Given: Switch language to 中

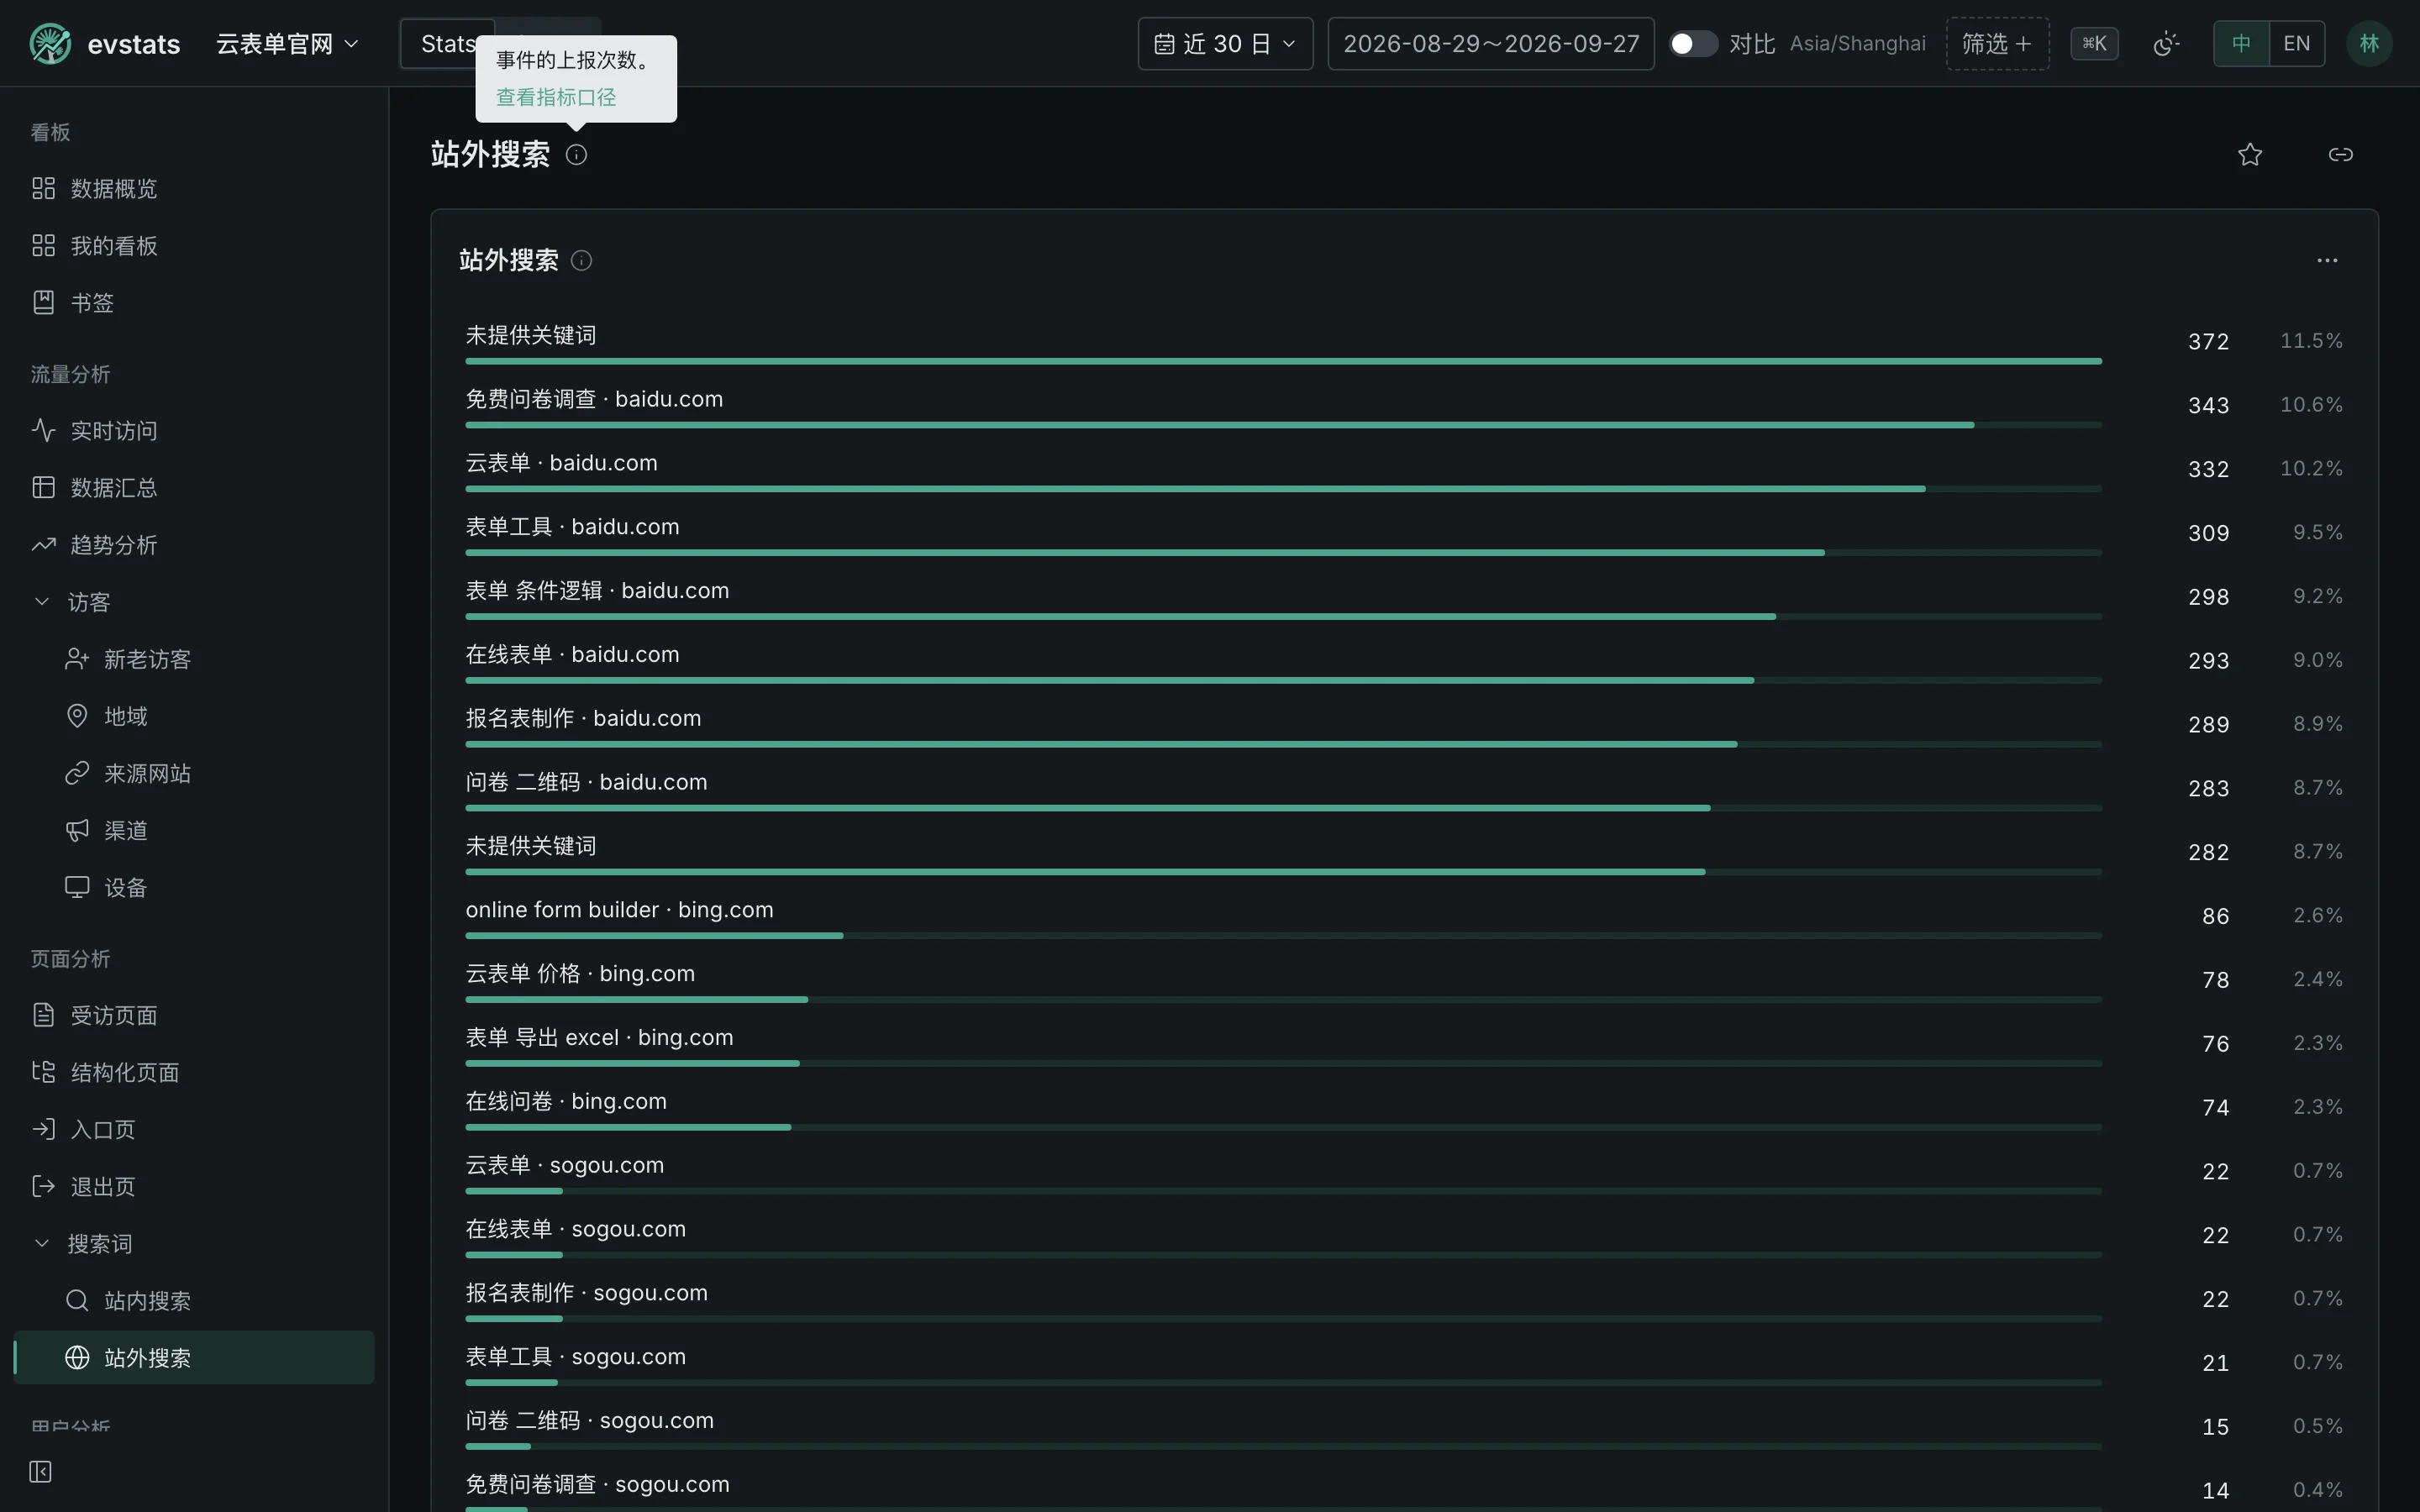Looking at the screenshot, I should click(2241, 44).
